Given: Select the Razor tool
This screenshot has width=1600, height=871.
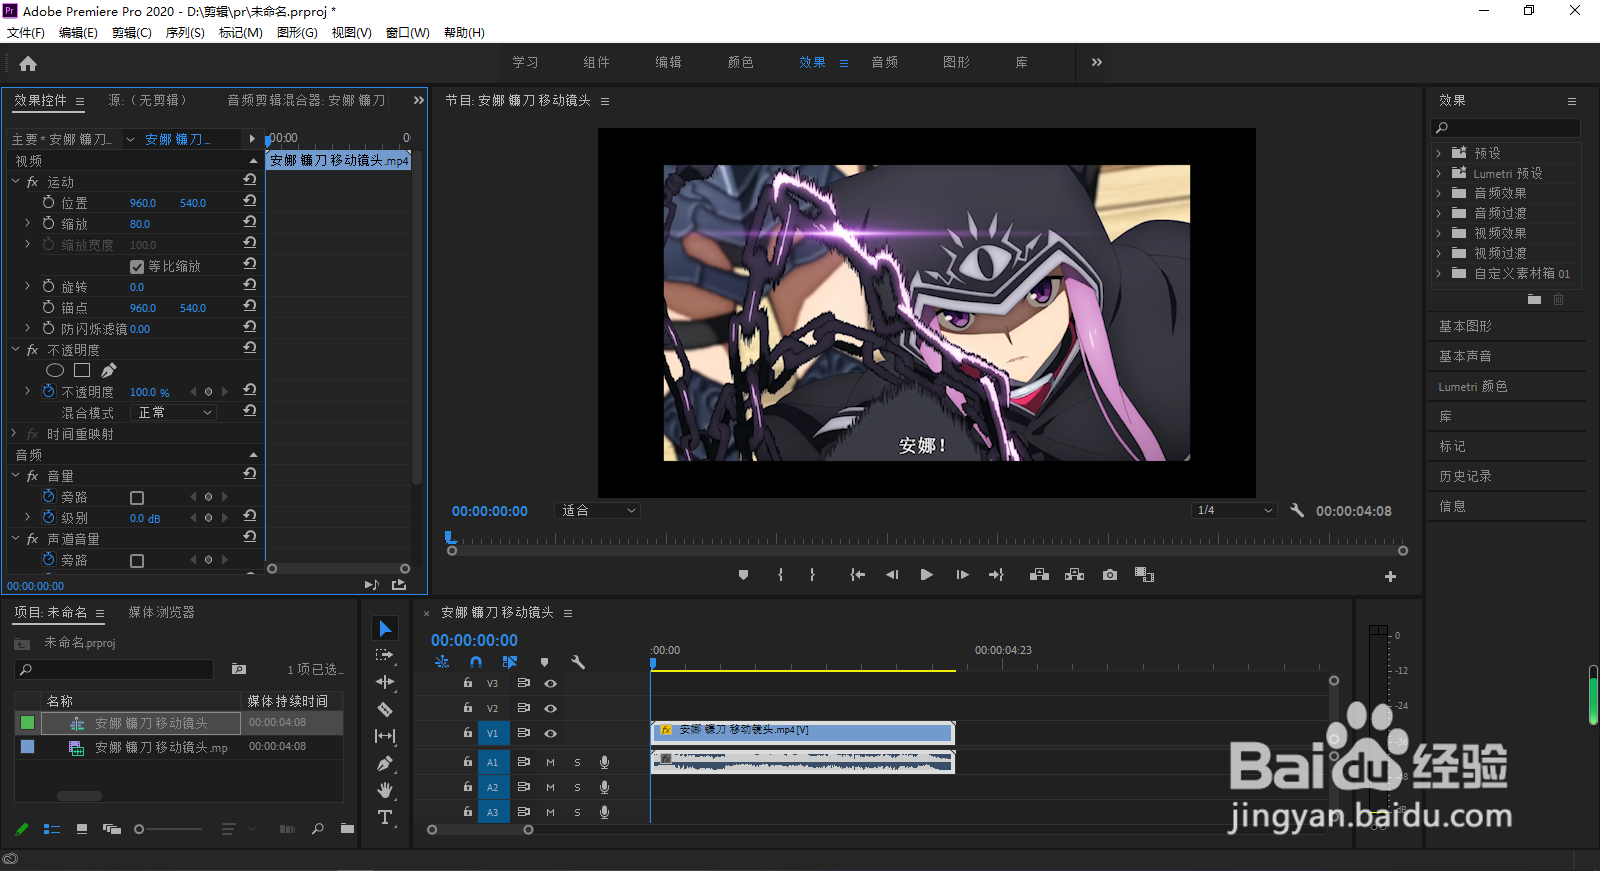Looking at the screenshot, I should tap(385, 709).
